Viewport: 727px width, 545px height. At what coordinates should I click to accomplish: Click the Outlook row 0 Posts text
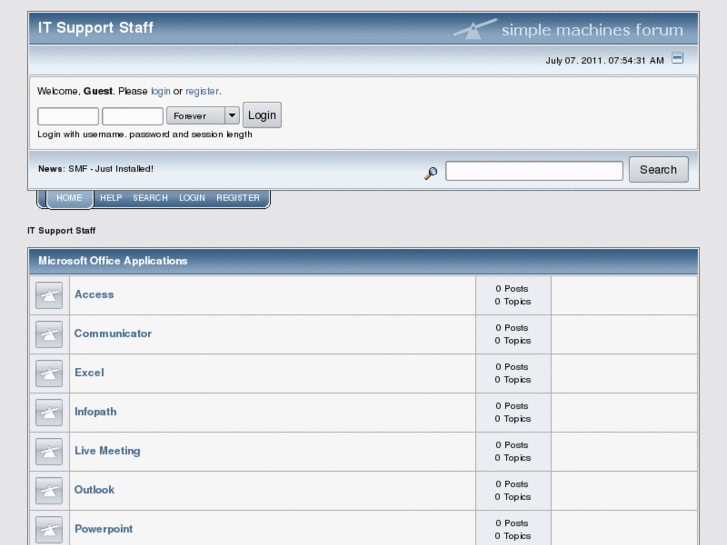[512, 484]
